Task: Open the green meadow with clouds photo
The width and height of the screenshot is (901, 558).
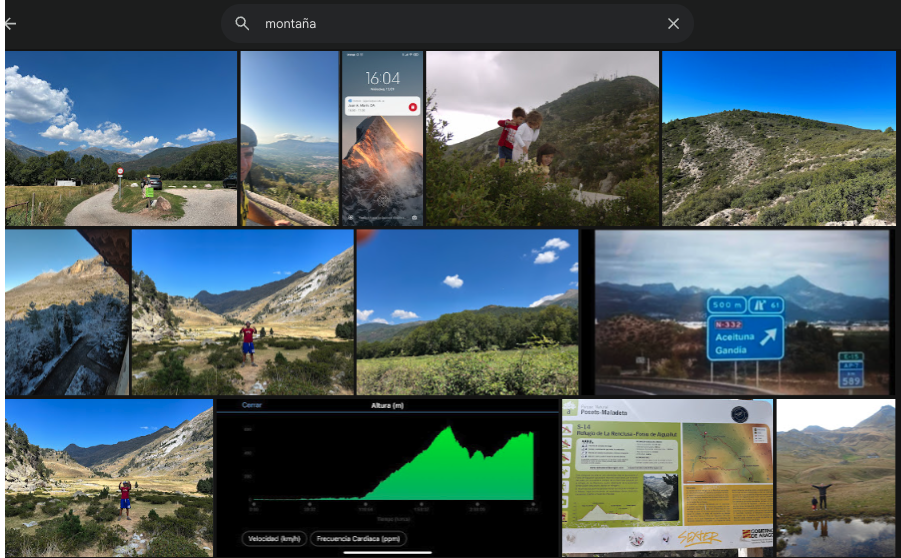Action: pos(467,312)
